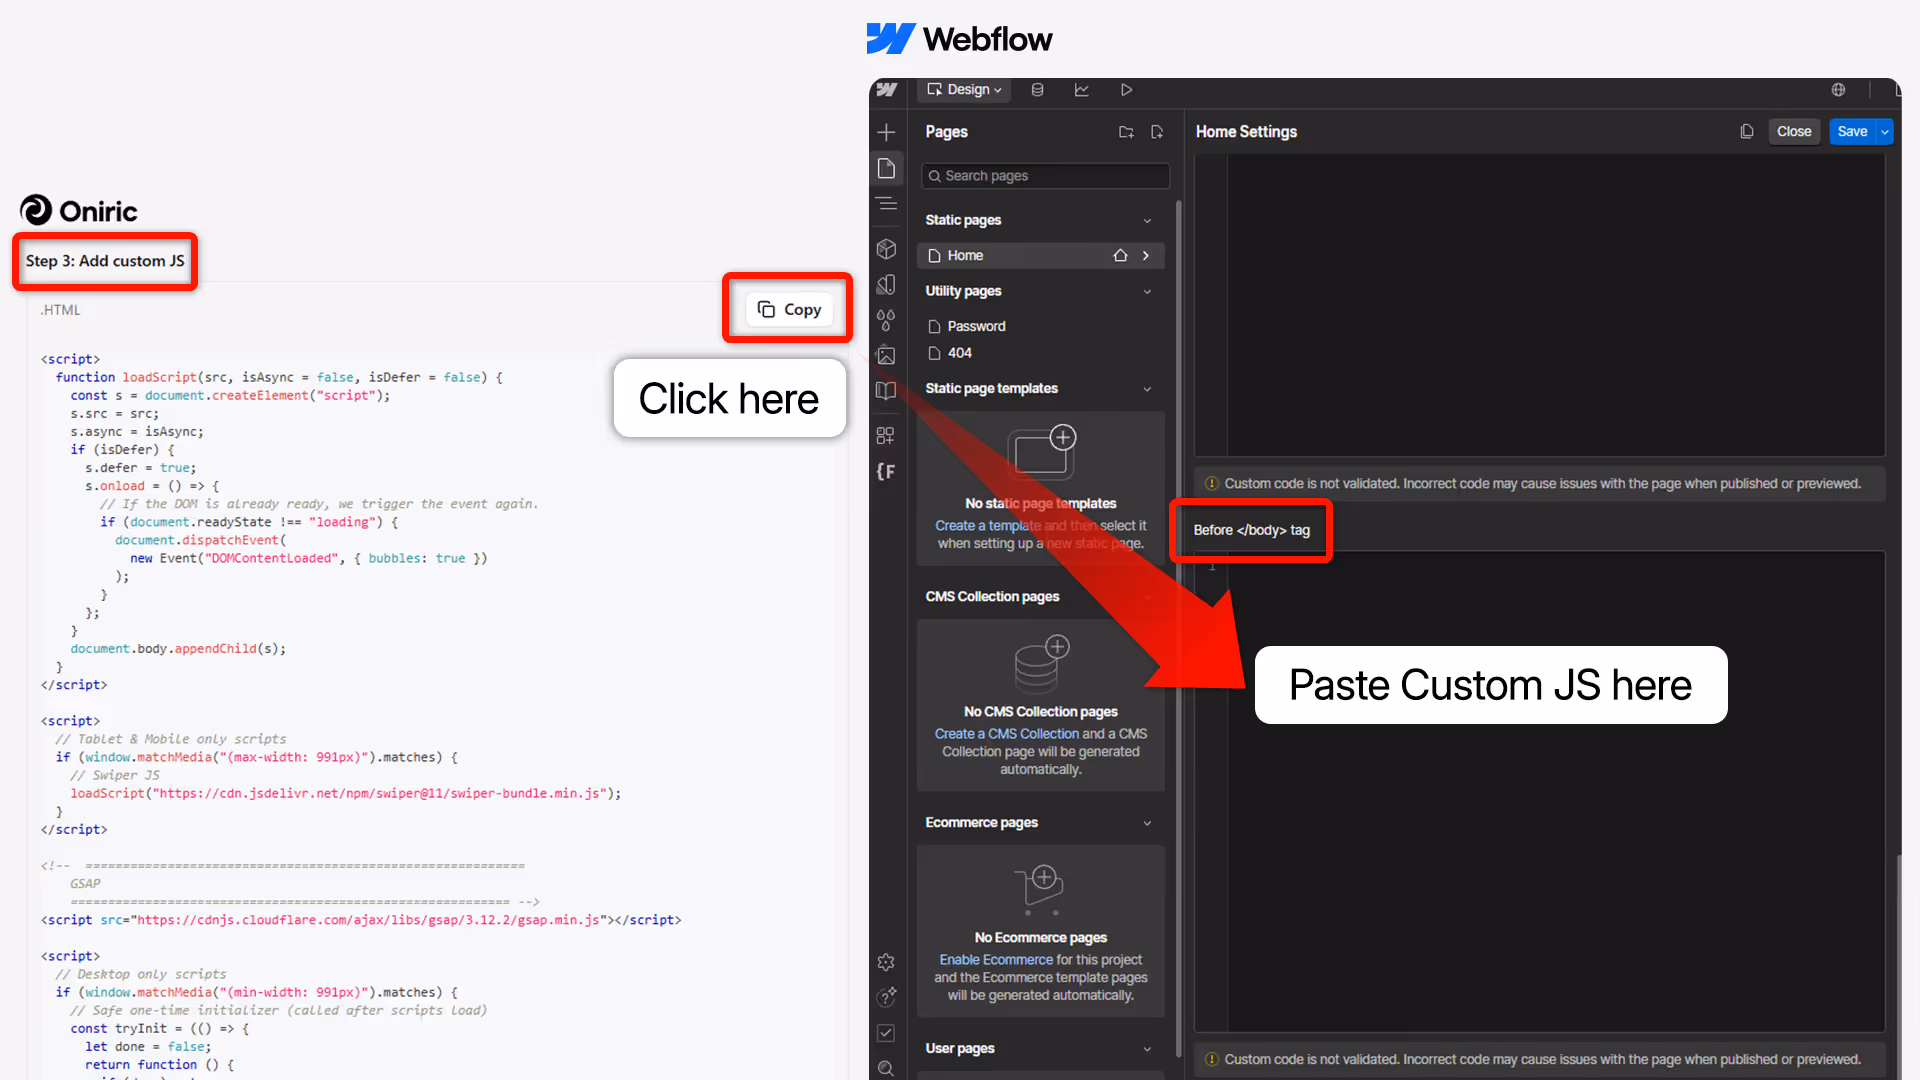Collapse the Utility pages section
Image resolution: width=1920 pixels, height=1080 pixels.
pos(1147,291)
